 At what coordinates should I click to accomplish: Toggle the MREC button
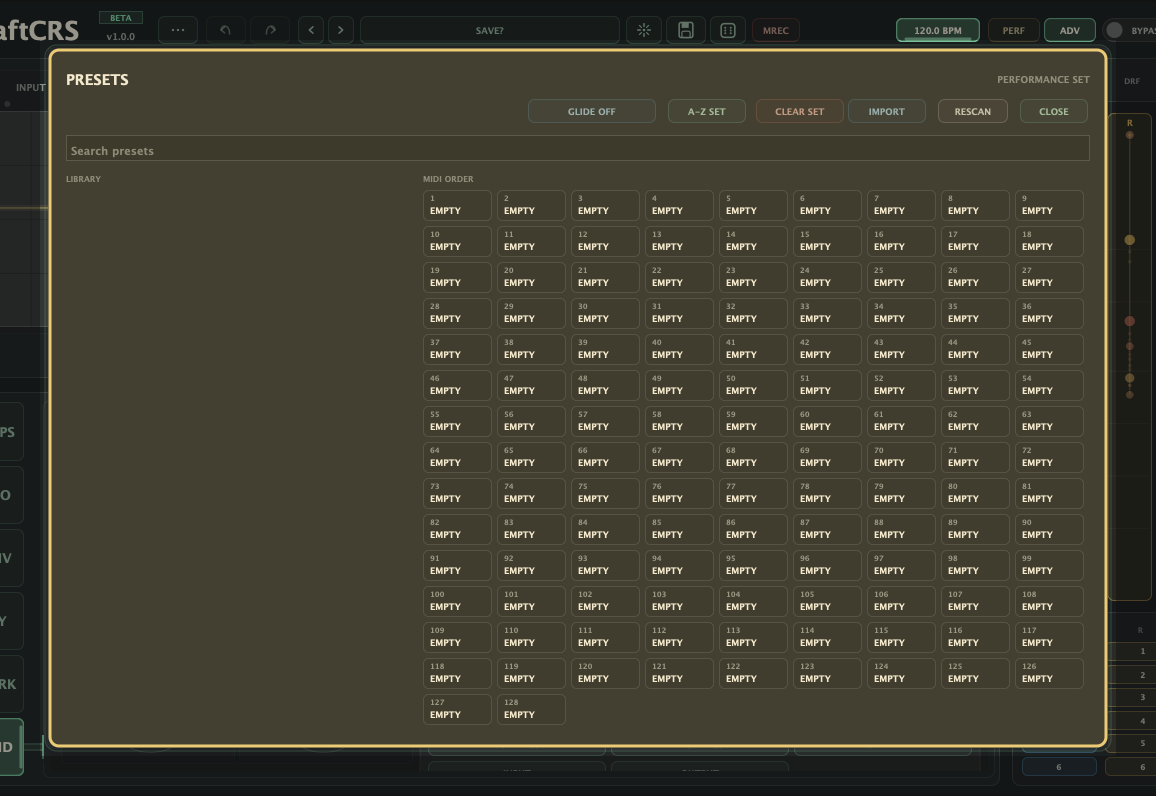[776, 30]
